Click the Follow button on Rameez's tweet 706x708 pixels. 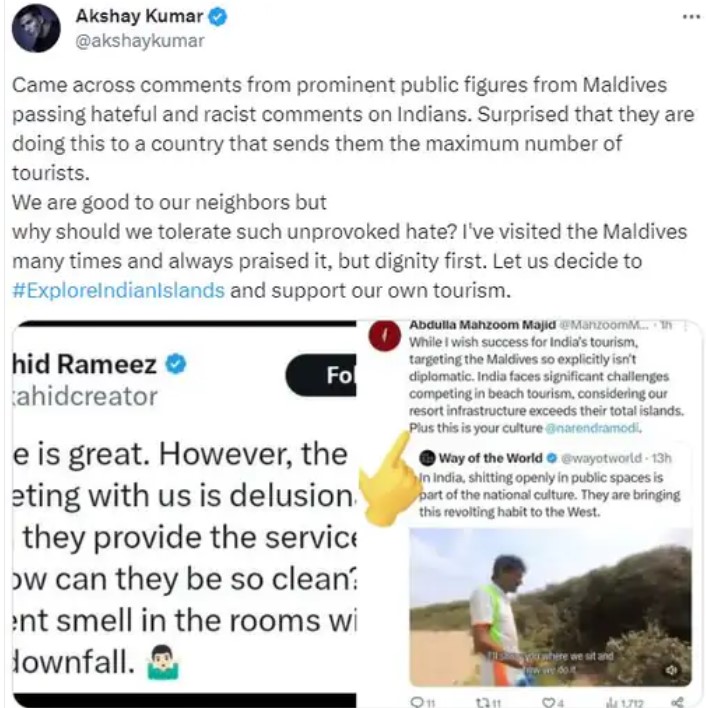click(321, 375)
